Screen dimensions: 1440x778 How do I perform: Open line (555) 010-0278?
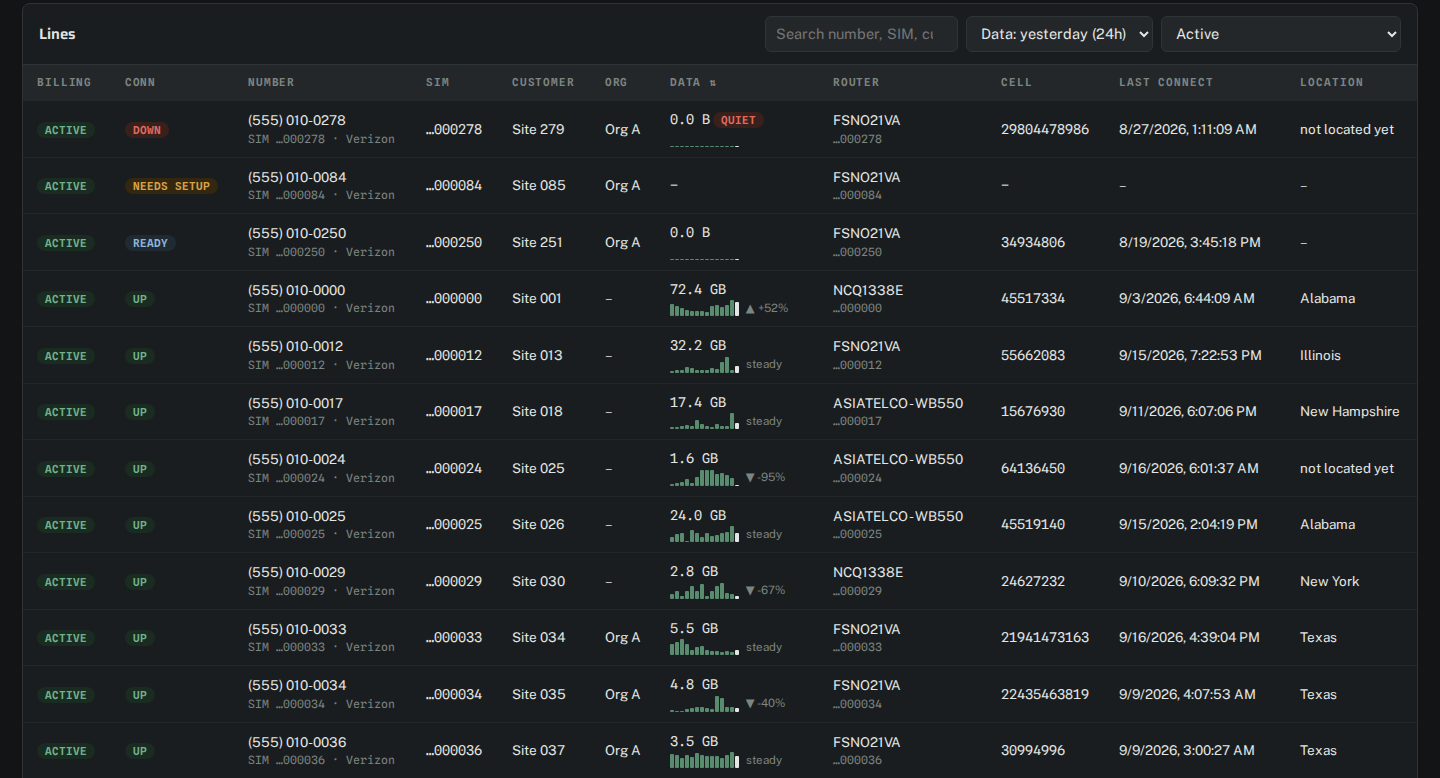tap(297, 120)
